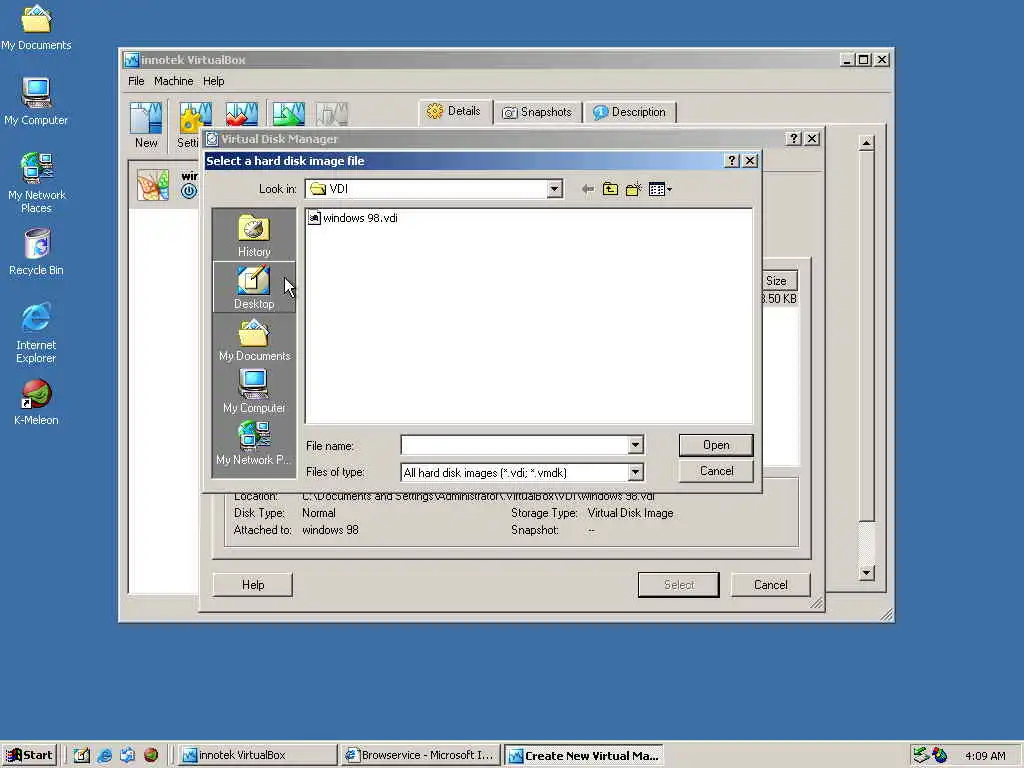Click the Start machine toolbar icon
Image resolution: width=1024 pixels, height=768 pixels.
(289, 114)
